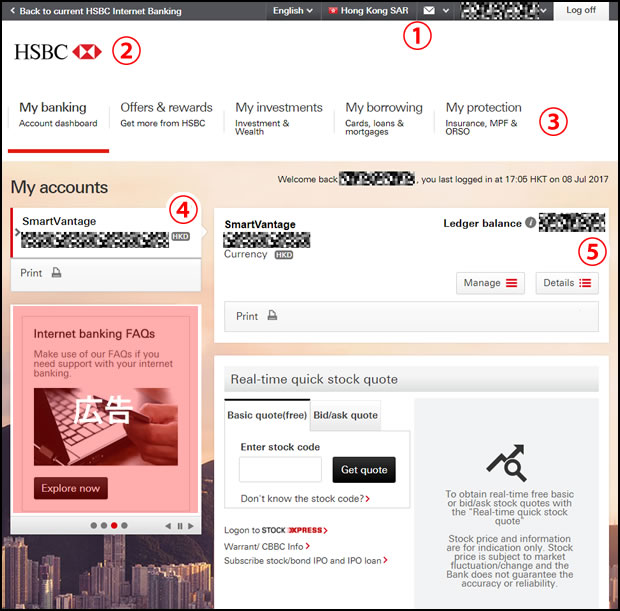Screen dimensions: 620x611
Task: Click the Ledger balance info icon
Action: (530, 223)
